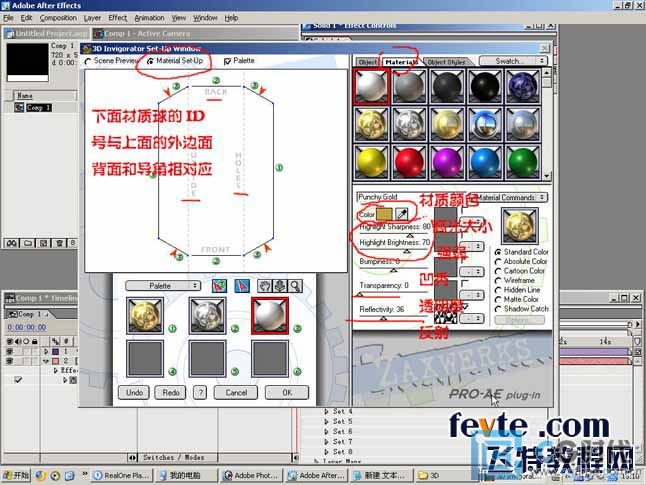
Task: Select Material Set-Up radio button
Action: click(x=150, y=61)
